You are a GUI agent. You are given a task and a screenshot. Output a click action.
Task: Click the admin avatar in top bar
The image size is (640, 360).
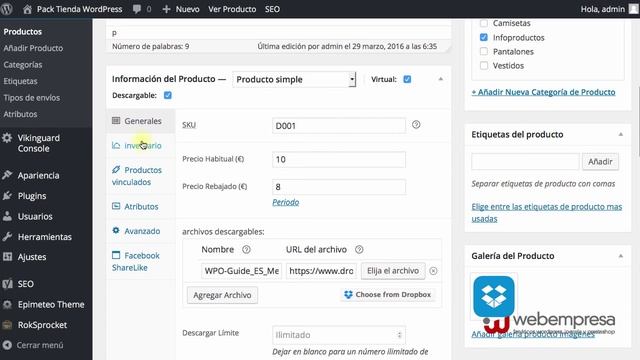633,9
